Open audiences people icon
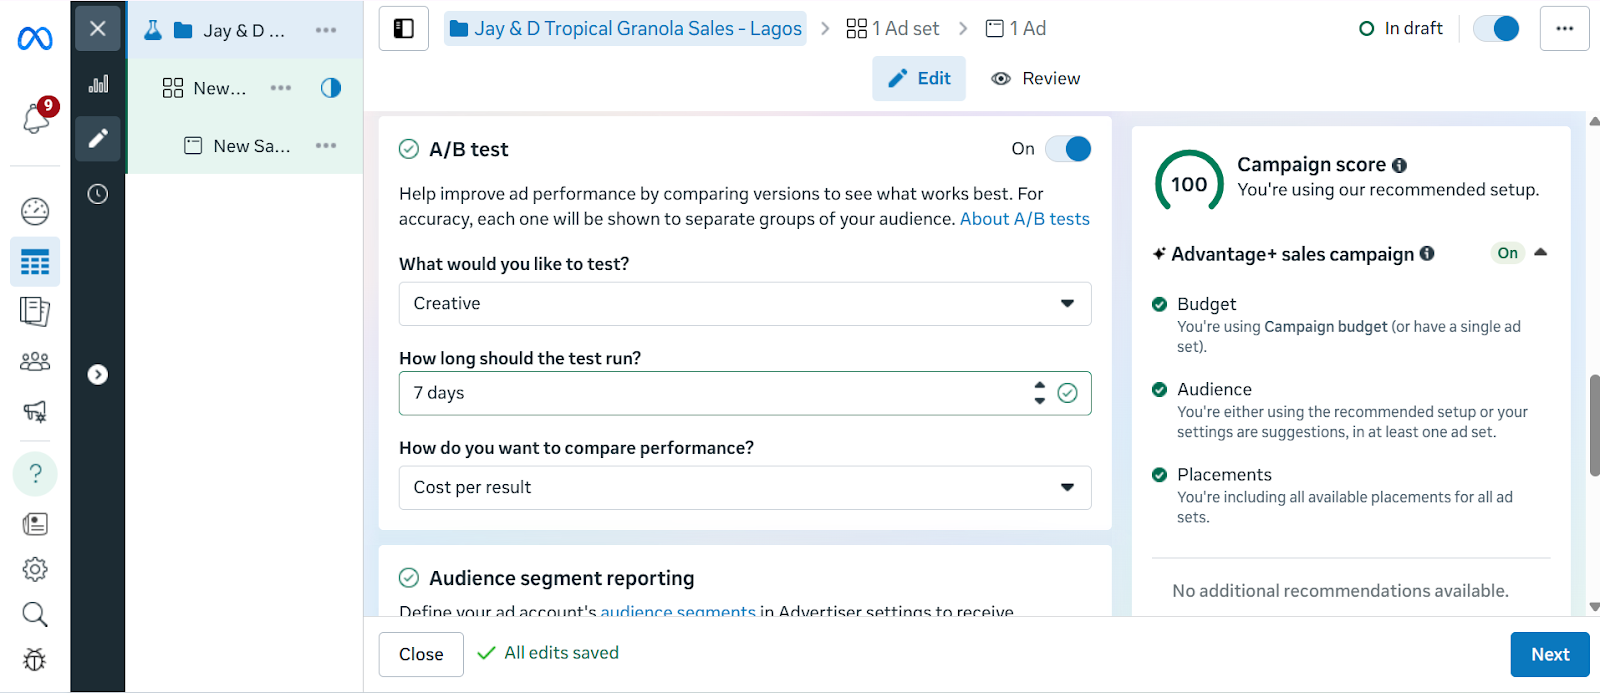This screenshot has height=693, width=1600. click(35, 361)
